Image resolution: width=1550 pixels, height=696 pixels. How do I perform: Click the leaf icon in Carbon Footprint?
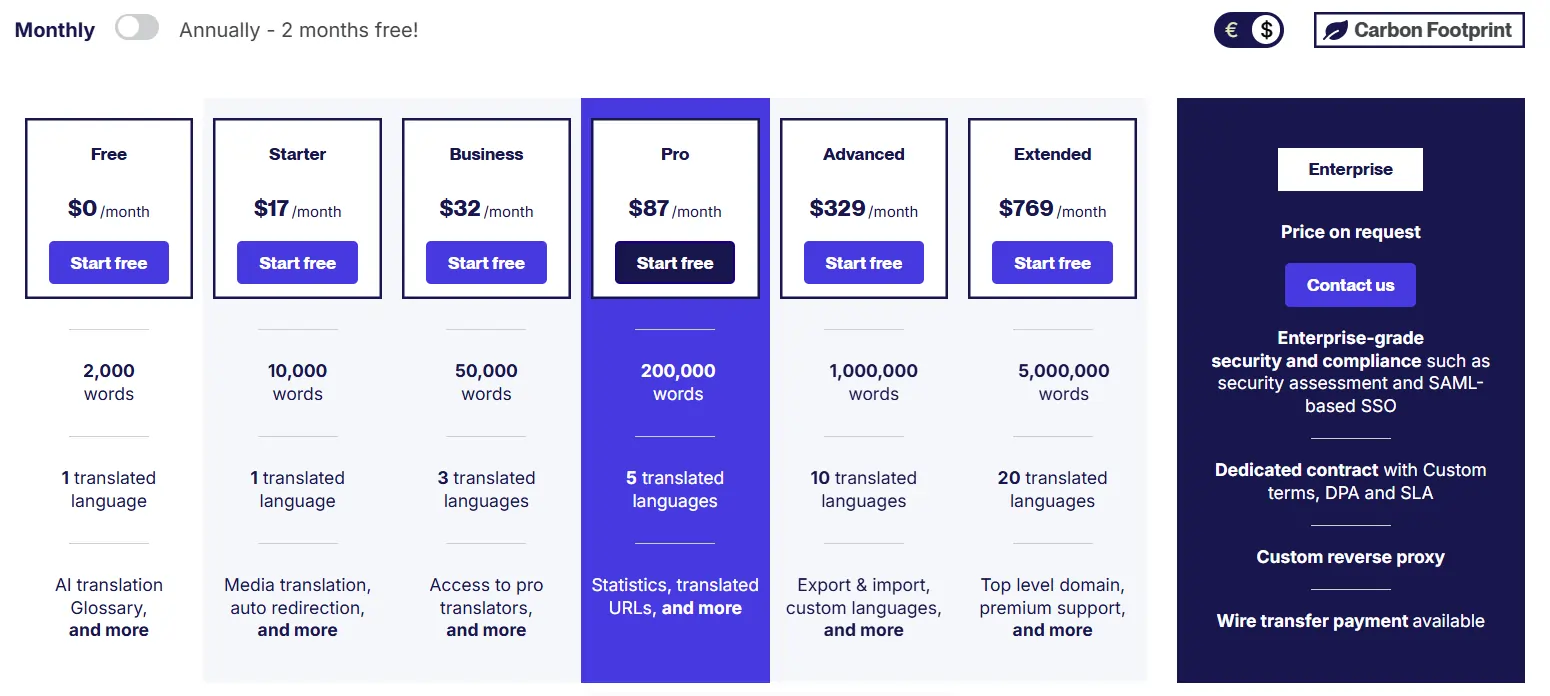[x=1335, y=30]
